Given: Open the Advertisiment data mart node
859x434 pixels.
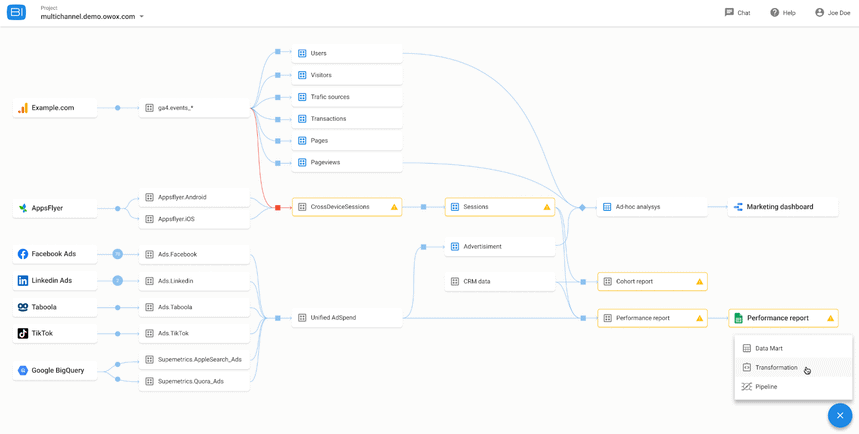Looking at the screenshot, I should tap(500, 247).
